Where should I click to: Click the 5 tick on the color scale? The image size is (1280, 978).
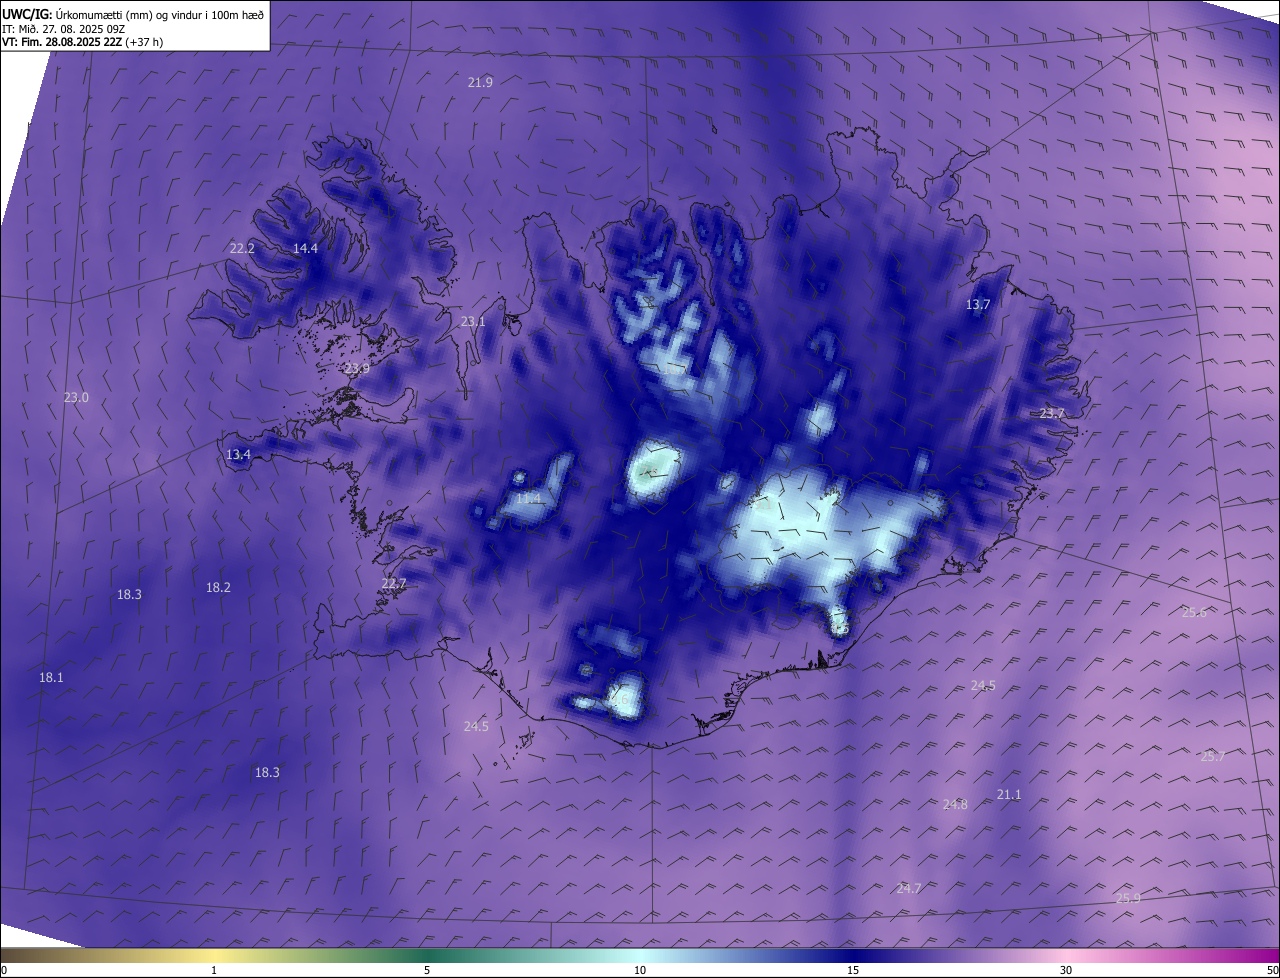[x=427, y=970]
